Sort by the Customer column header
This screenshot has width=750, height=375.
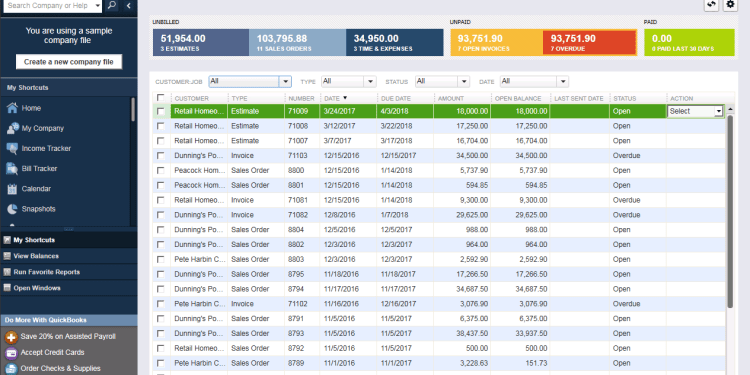[199, 98]
